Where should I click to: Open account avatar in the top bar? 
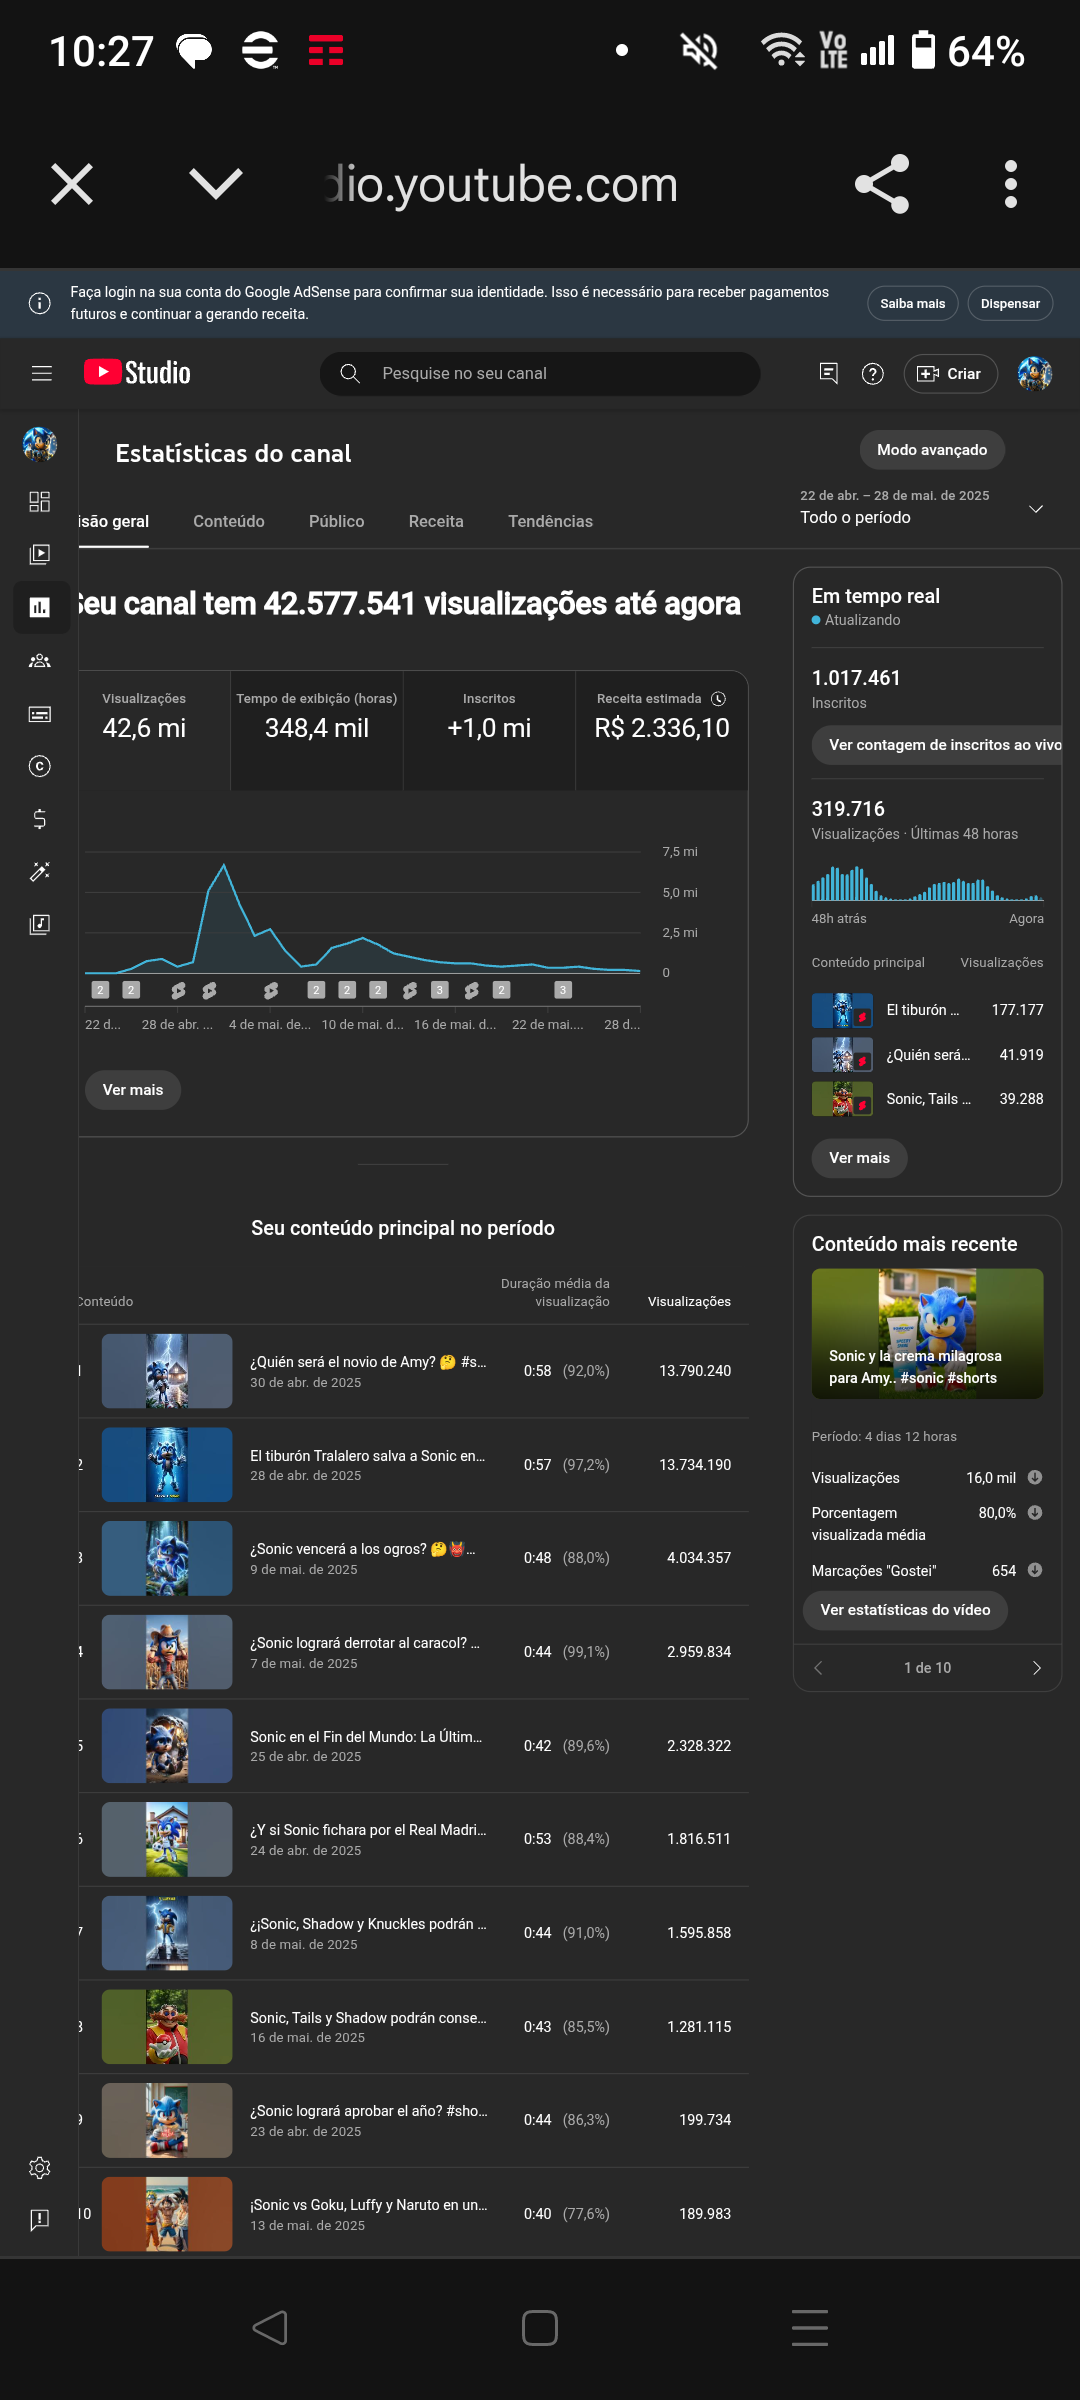tap(1035, 373)
